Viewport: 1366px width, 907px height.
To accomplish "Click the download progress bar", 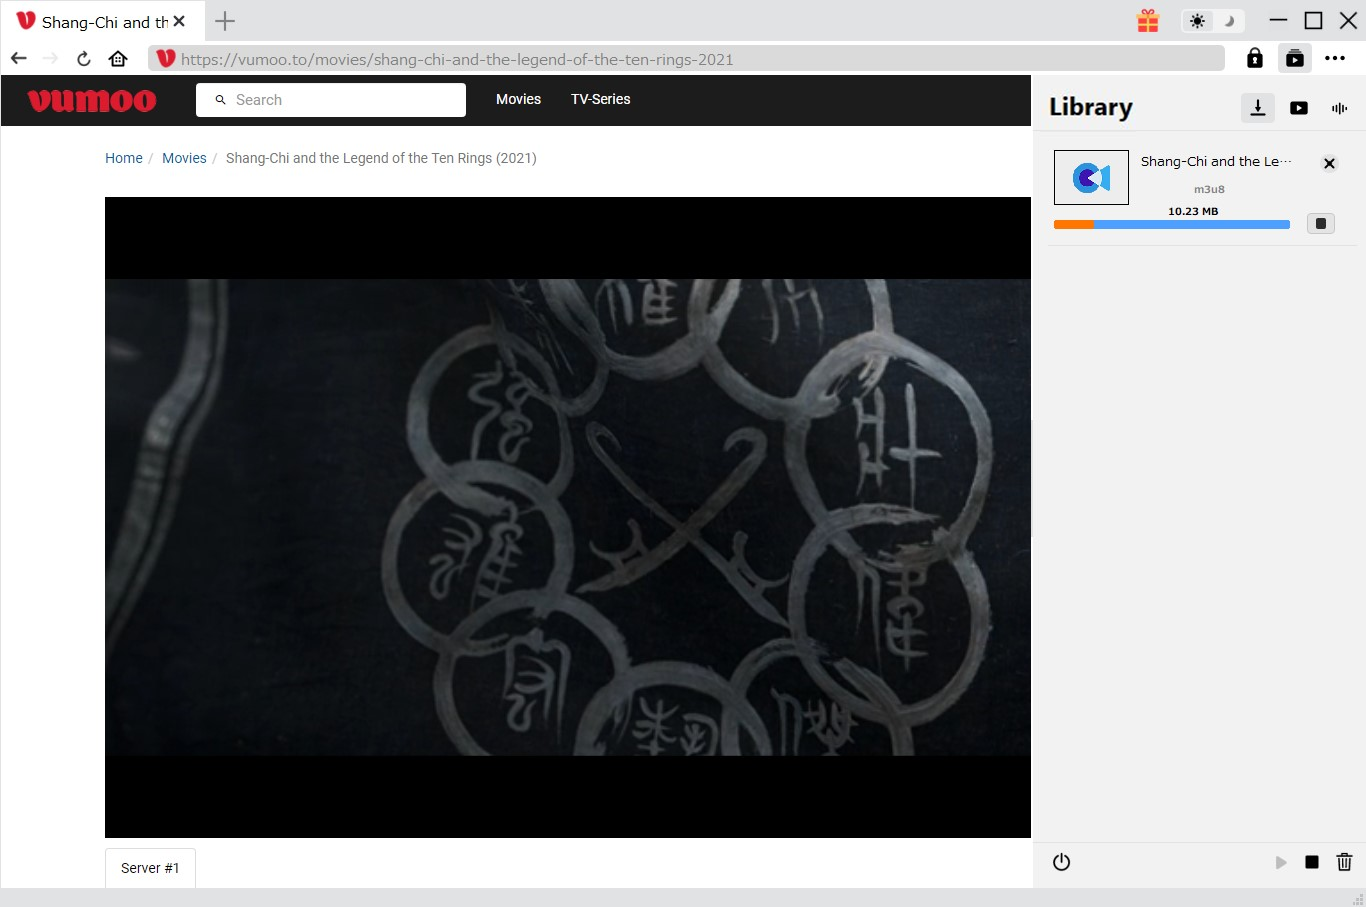I will [x=1171, y=225].
